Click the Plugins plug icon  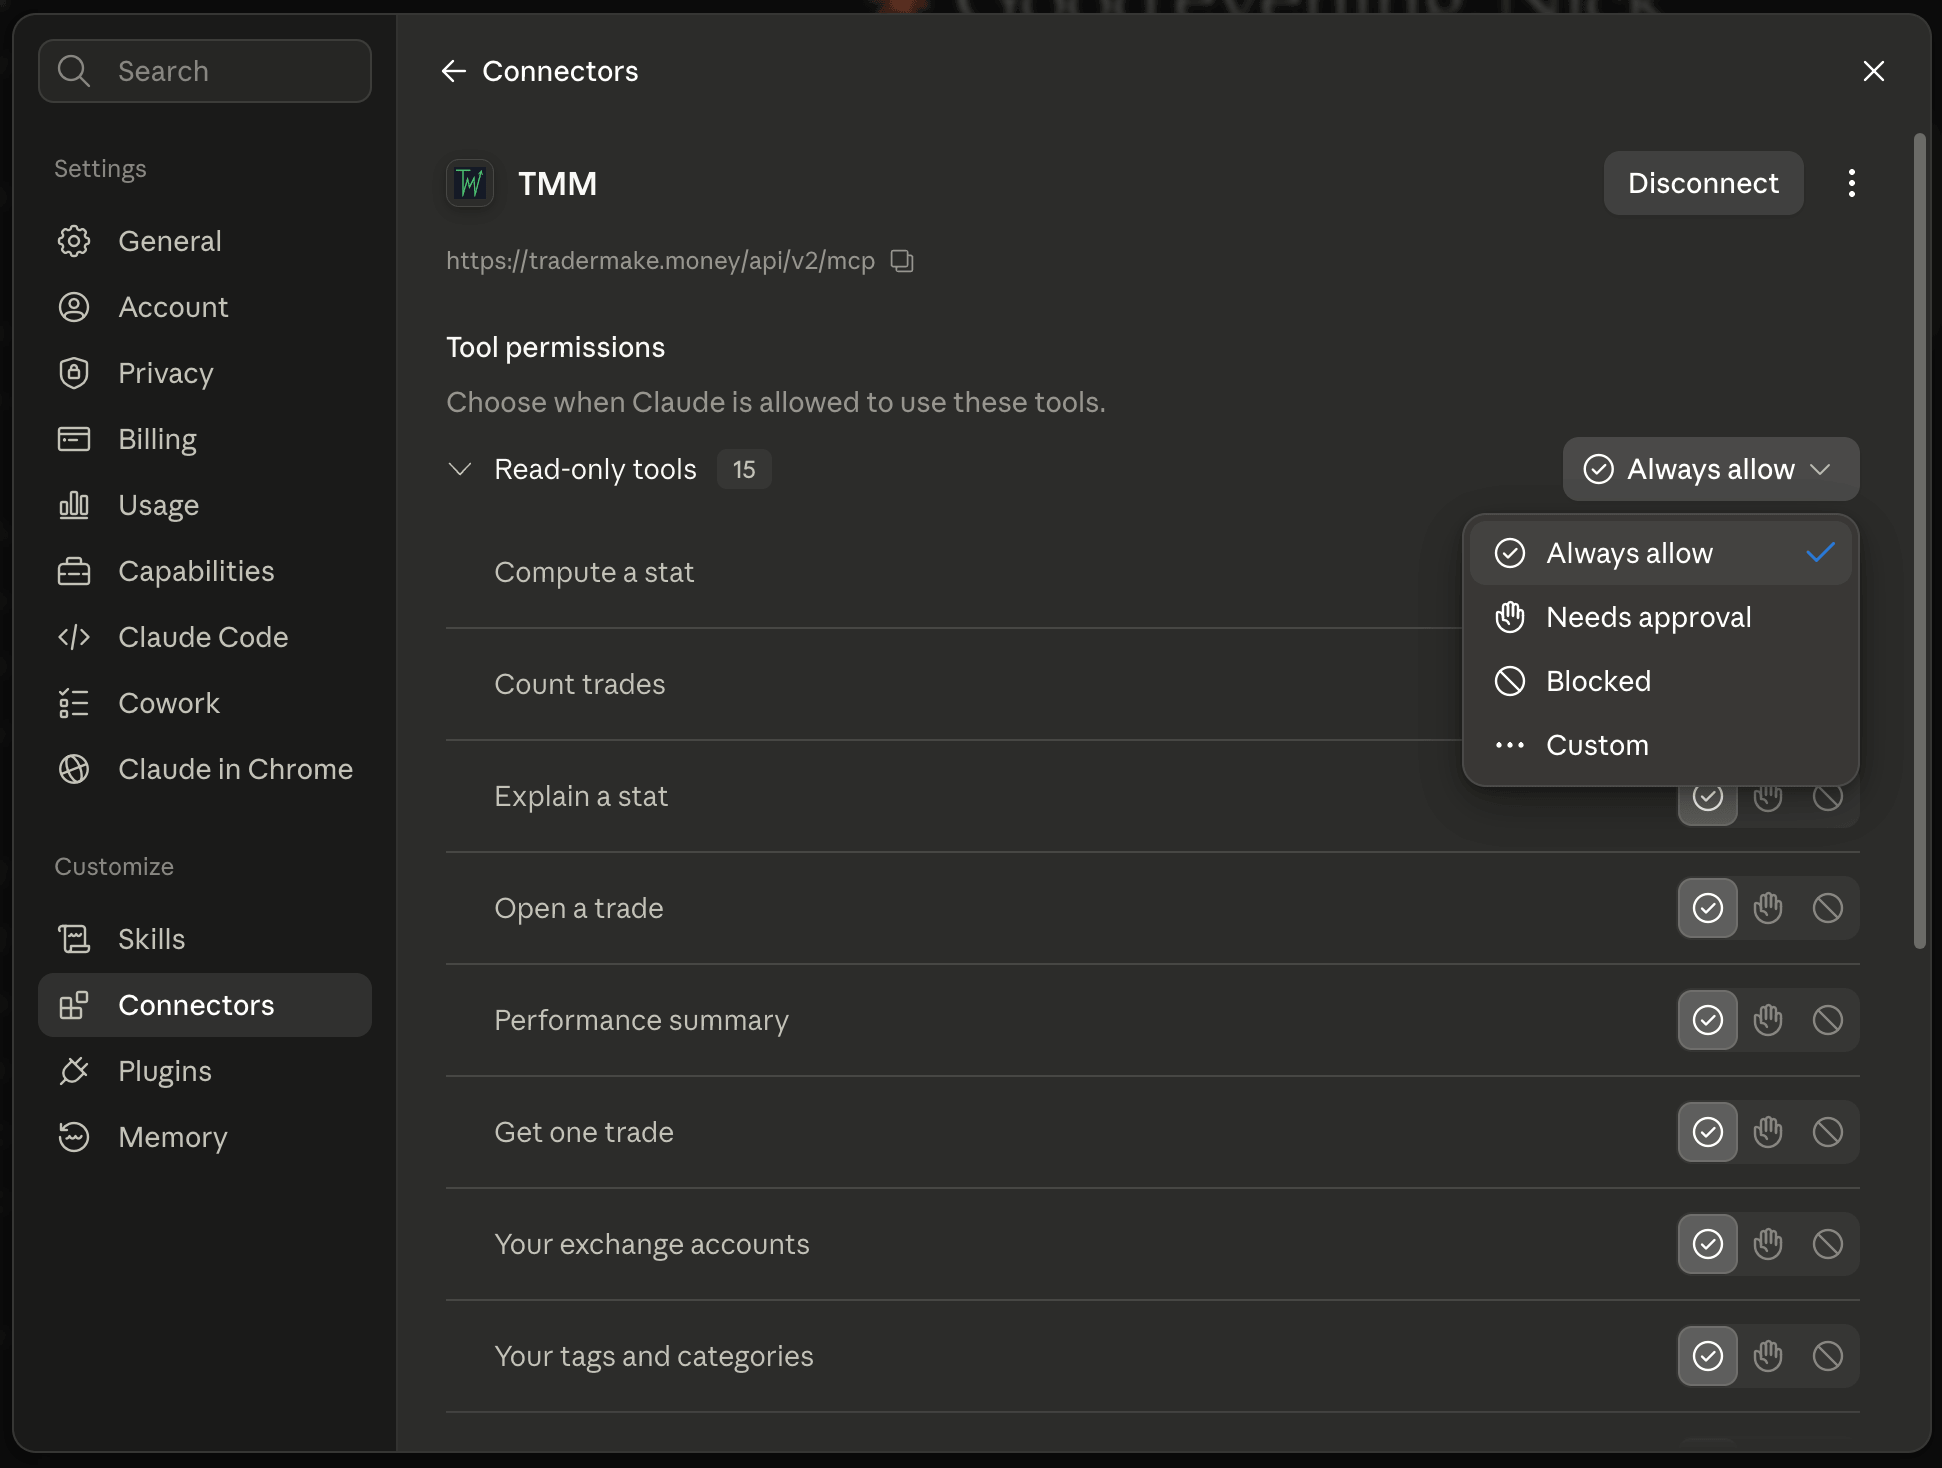(74, 1071)
